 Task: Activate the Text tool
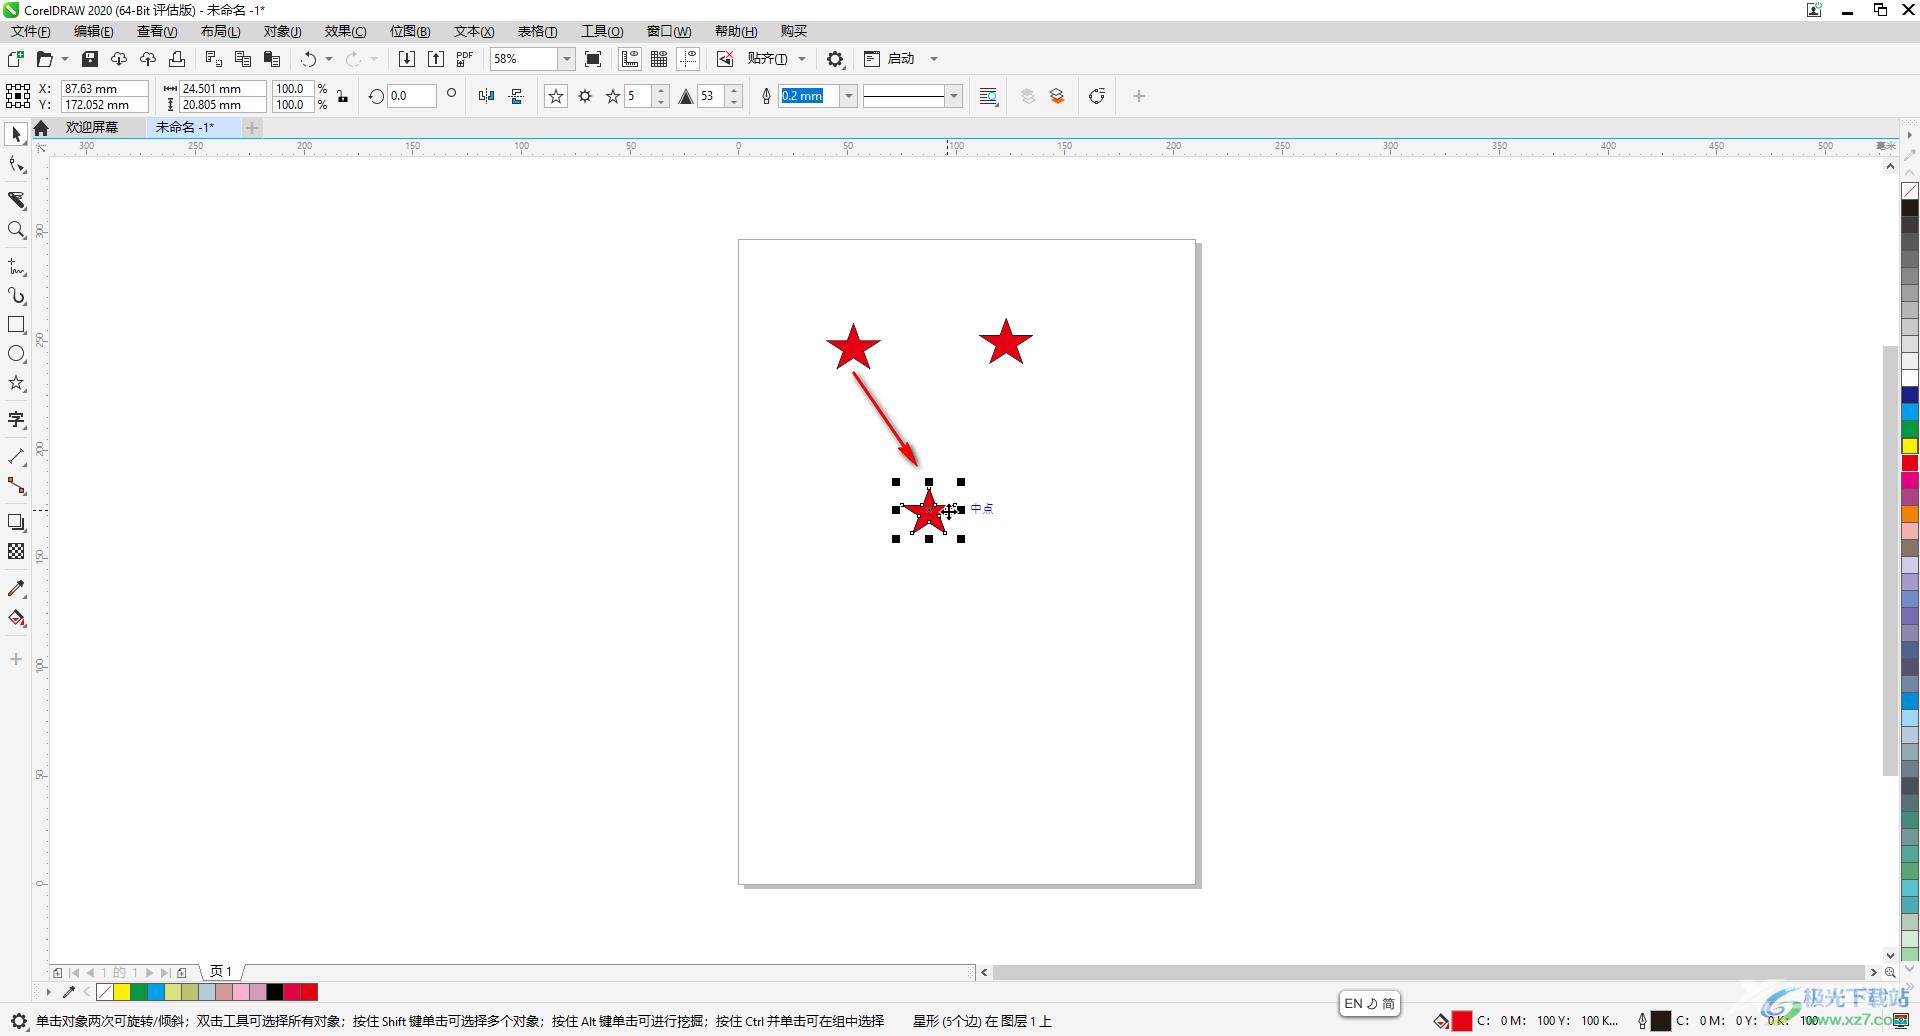[x=16, y=420]
